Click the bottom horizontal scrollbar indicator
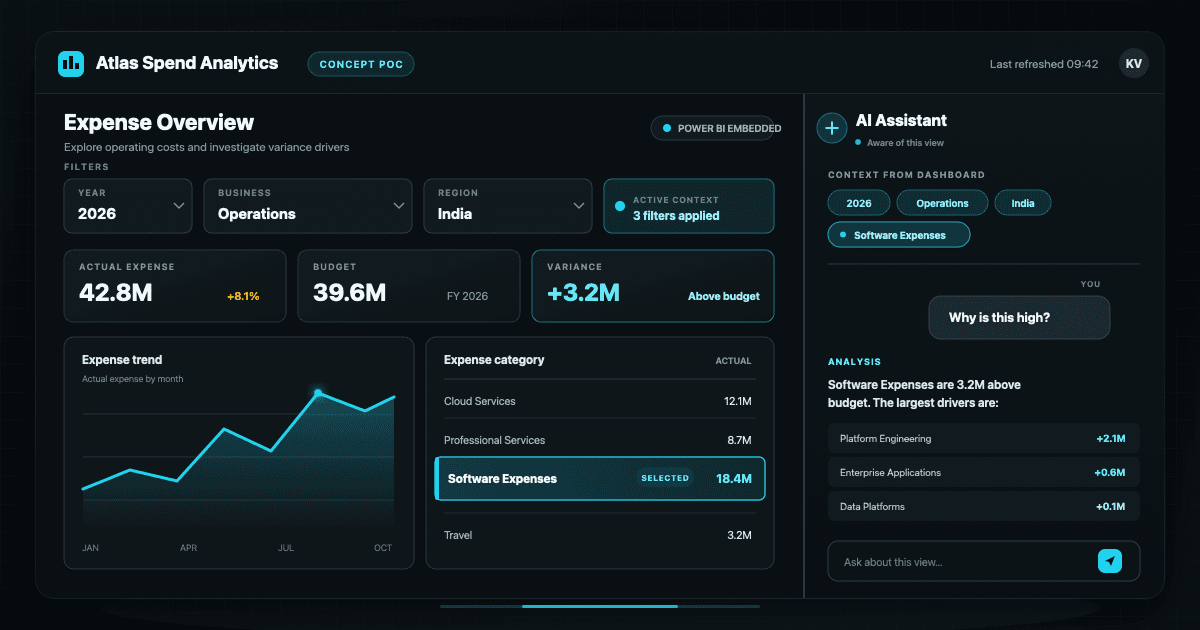The image size is (1200, 630). tap(600, 606)
